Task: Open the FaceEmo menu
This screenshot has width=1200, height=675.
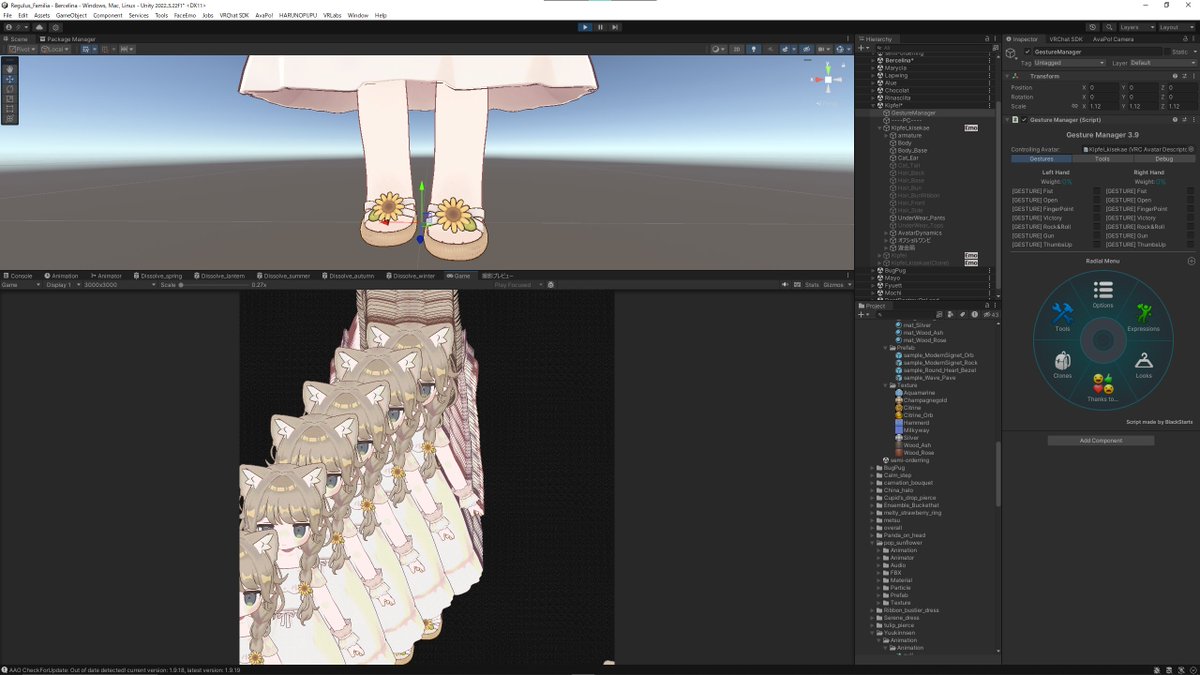Action: 184,15
